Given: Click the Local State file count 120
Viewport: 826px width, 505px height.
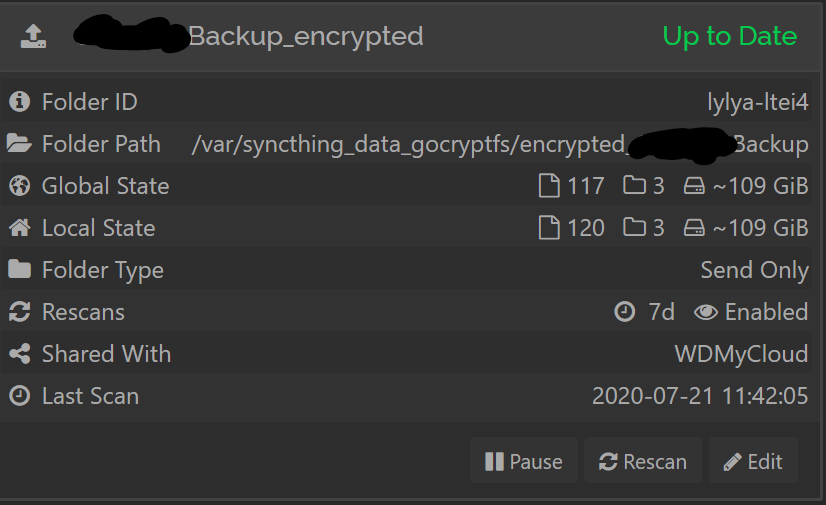Looking at the screenshot, I should coord(585,228).
